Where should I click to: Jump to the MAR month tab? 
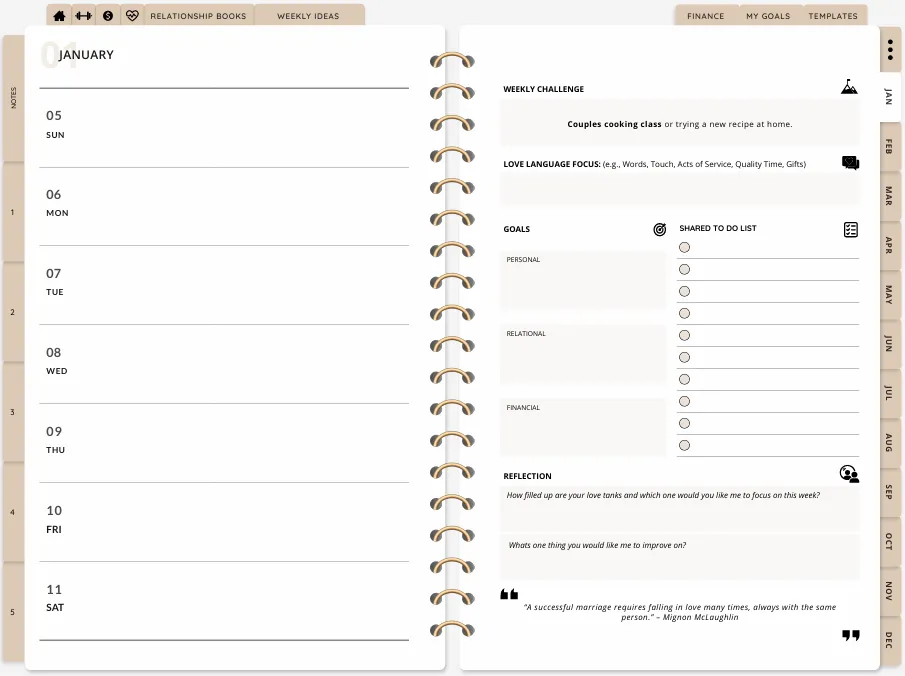(x=889, y=196)
